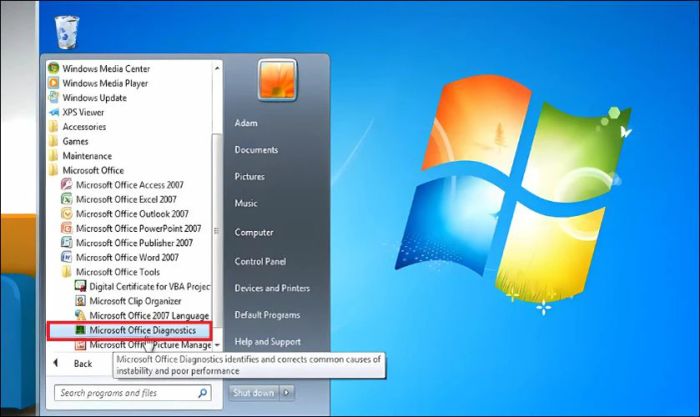
Task: Select XPS Viewer label
Action: [83, 112]
